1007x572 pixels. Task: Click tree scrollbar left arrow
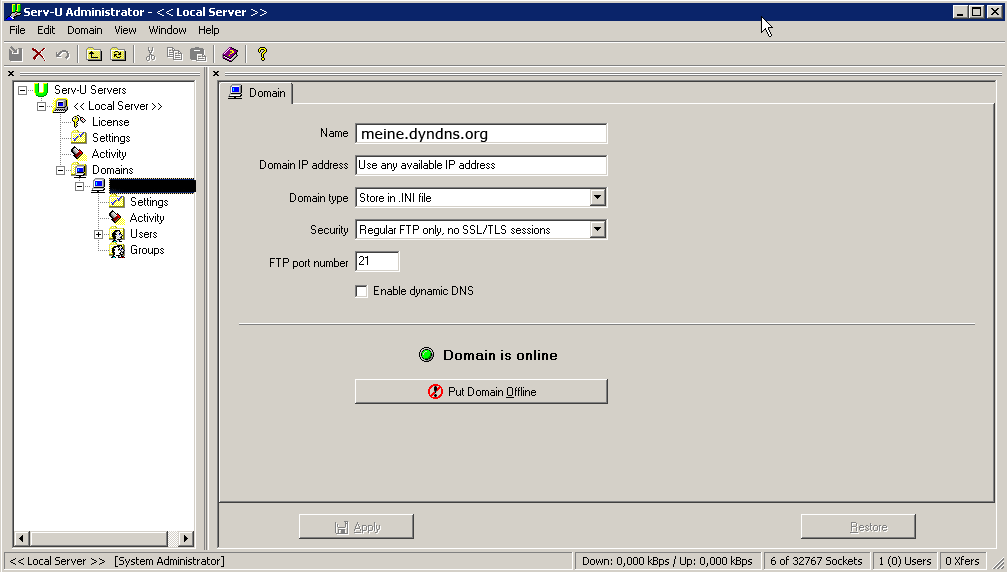[22, 539]
